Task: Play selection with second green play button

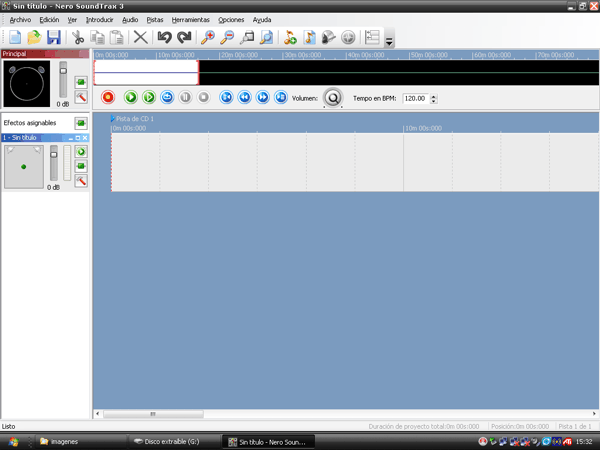Action: [149, 98]
